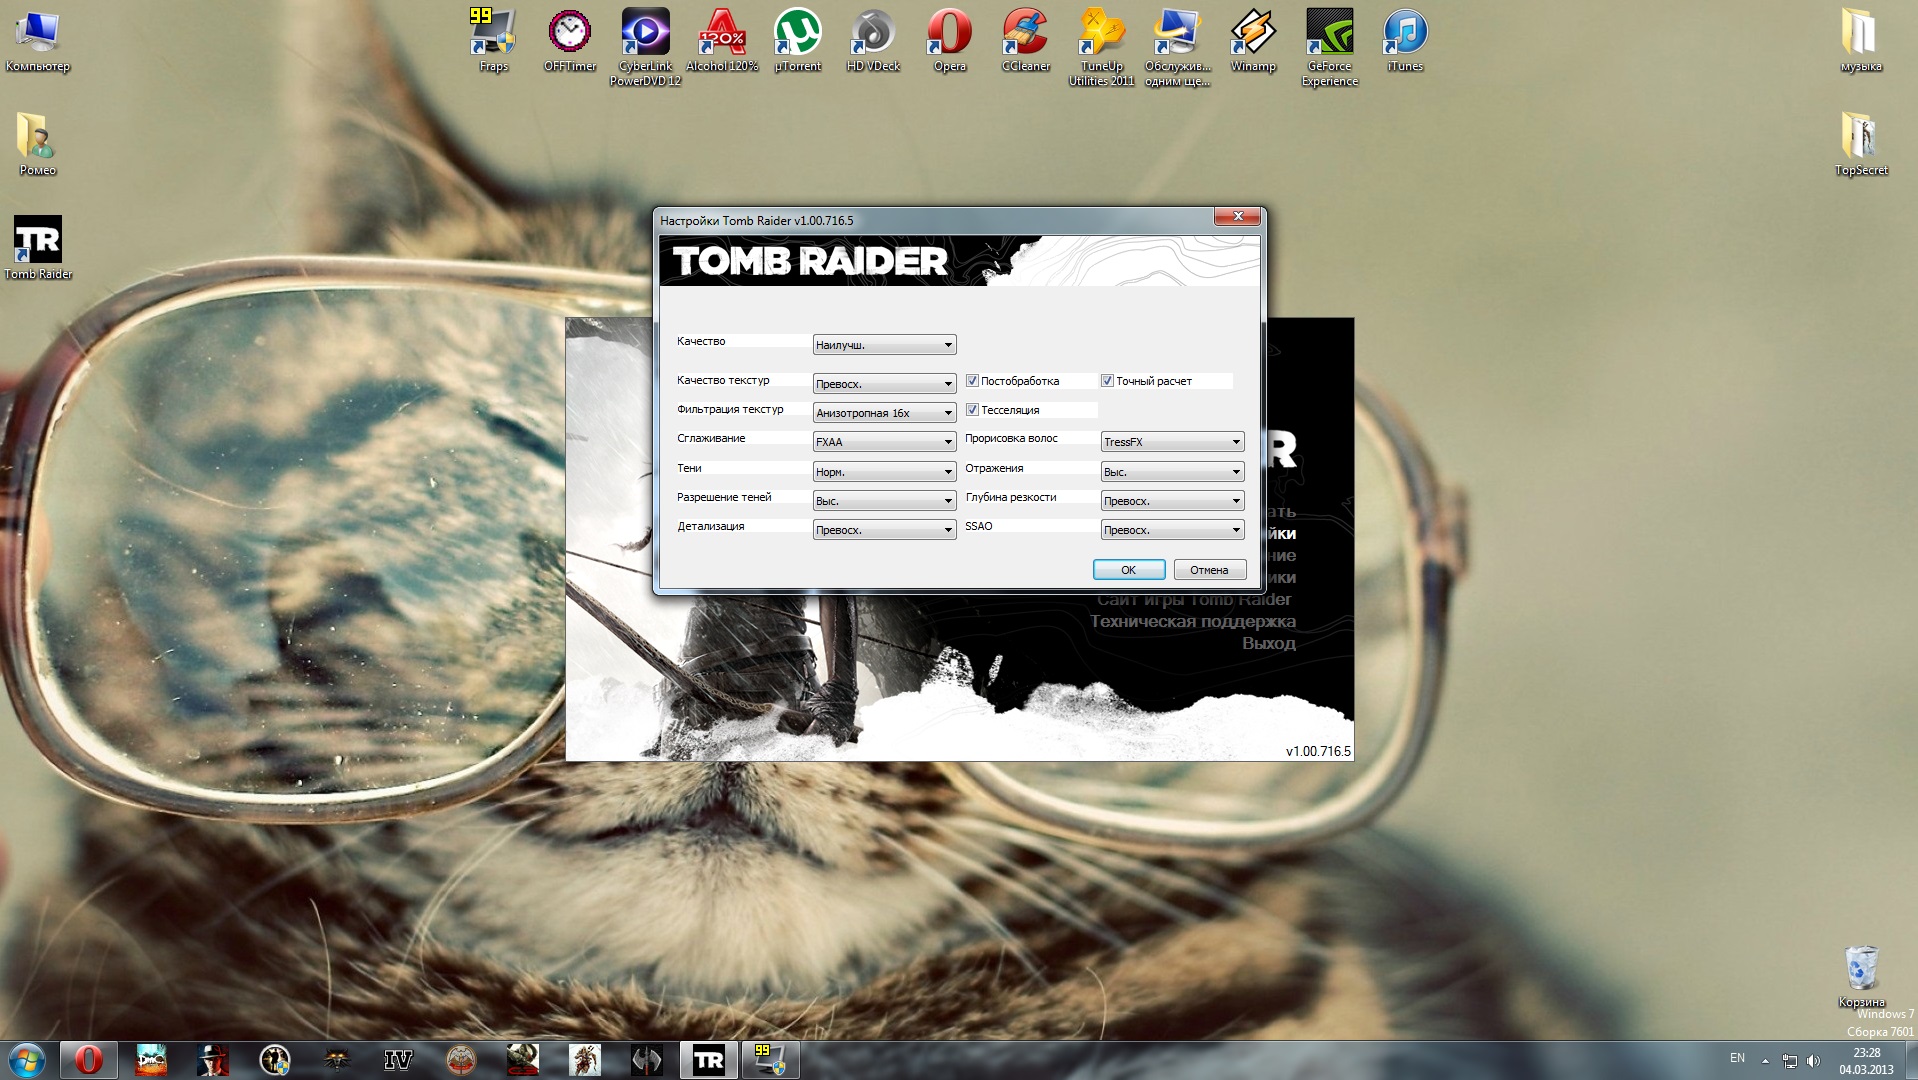The width and height of the screenshot is (1918, 1080).
Task: Confirm the settings with the OK button
Action: tap(1128, 570)
